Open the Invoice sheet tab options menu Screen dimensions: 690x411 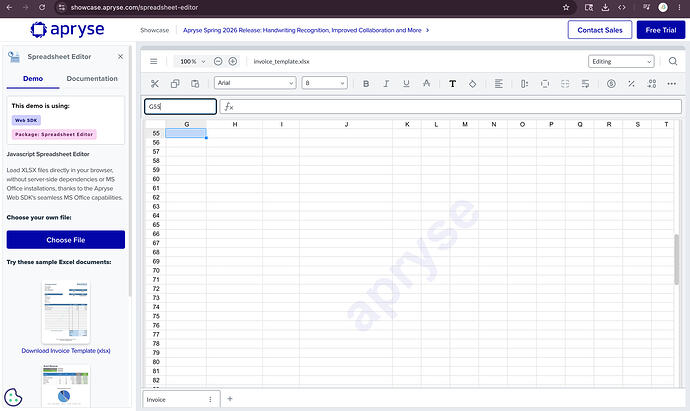point(210,399)
